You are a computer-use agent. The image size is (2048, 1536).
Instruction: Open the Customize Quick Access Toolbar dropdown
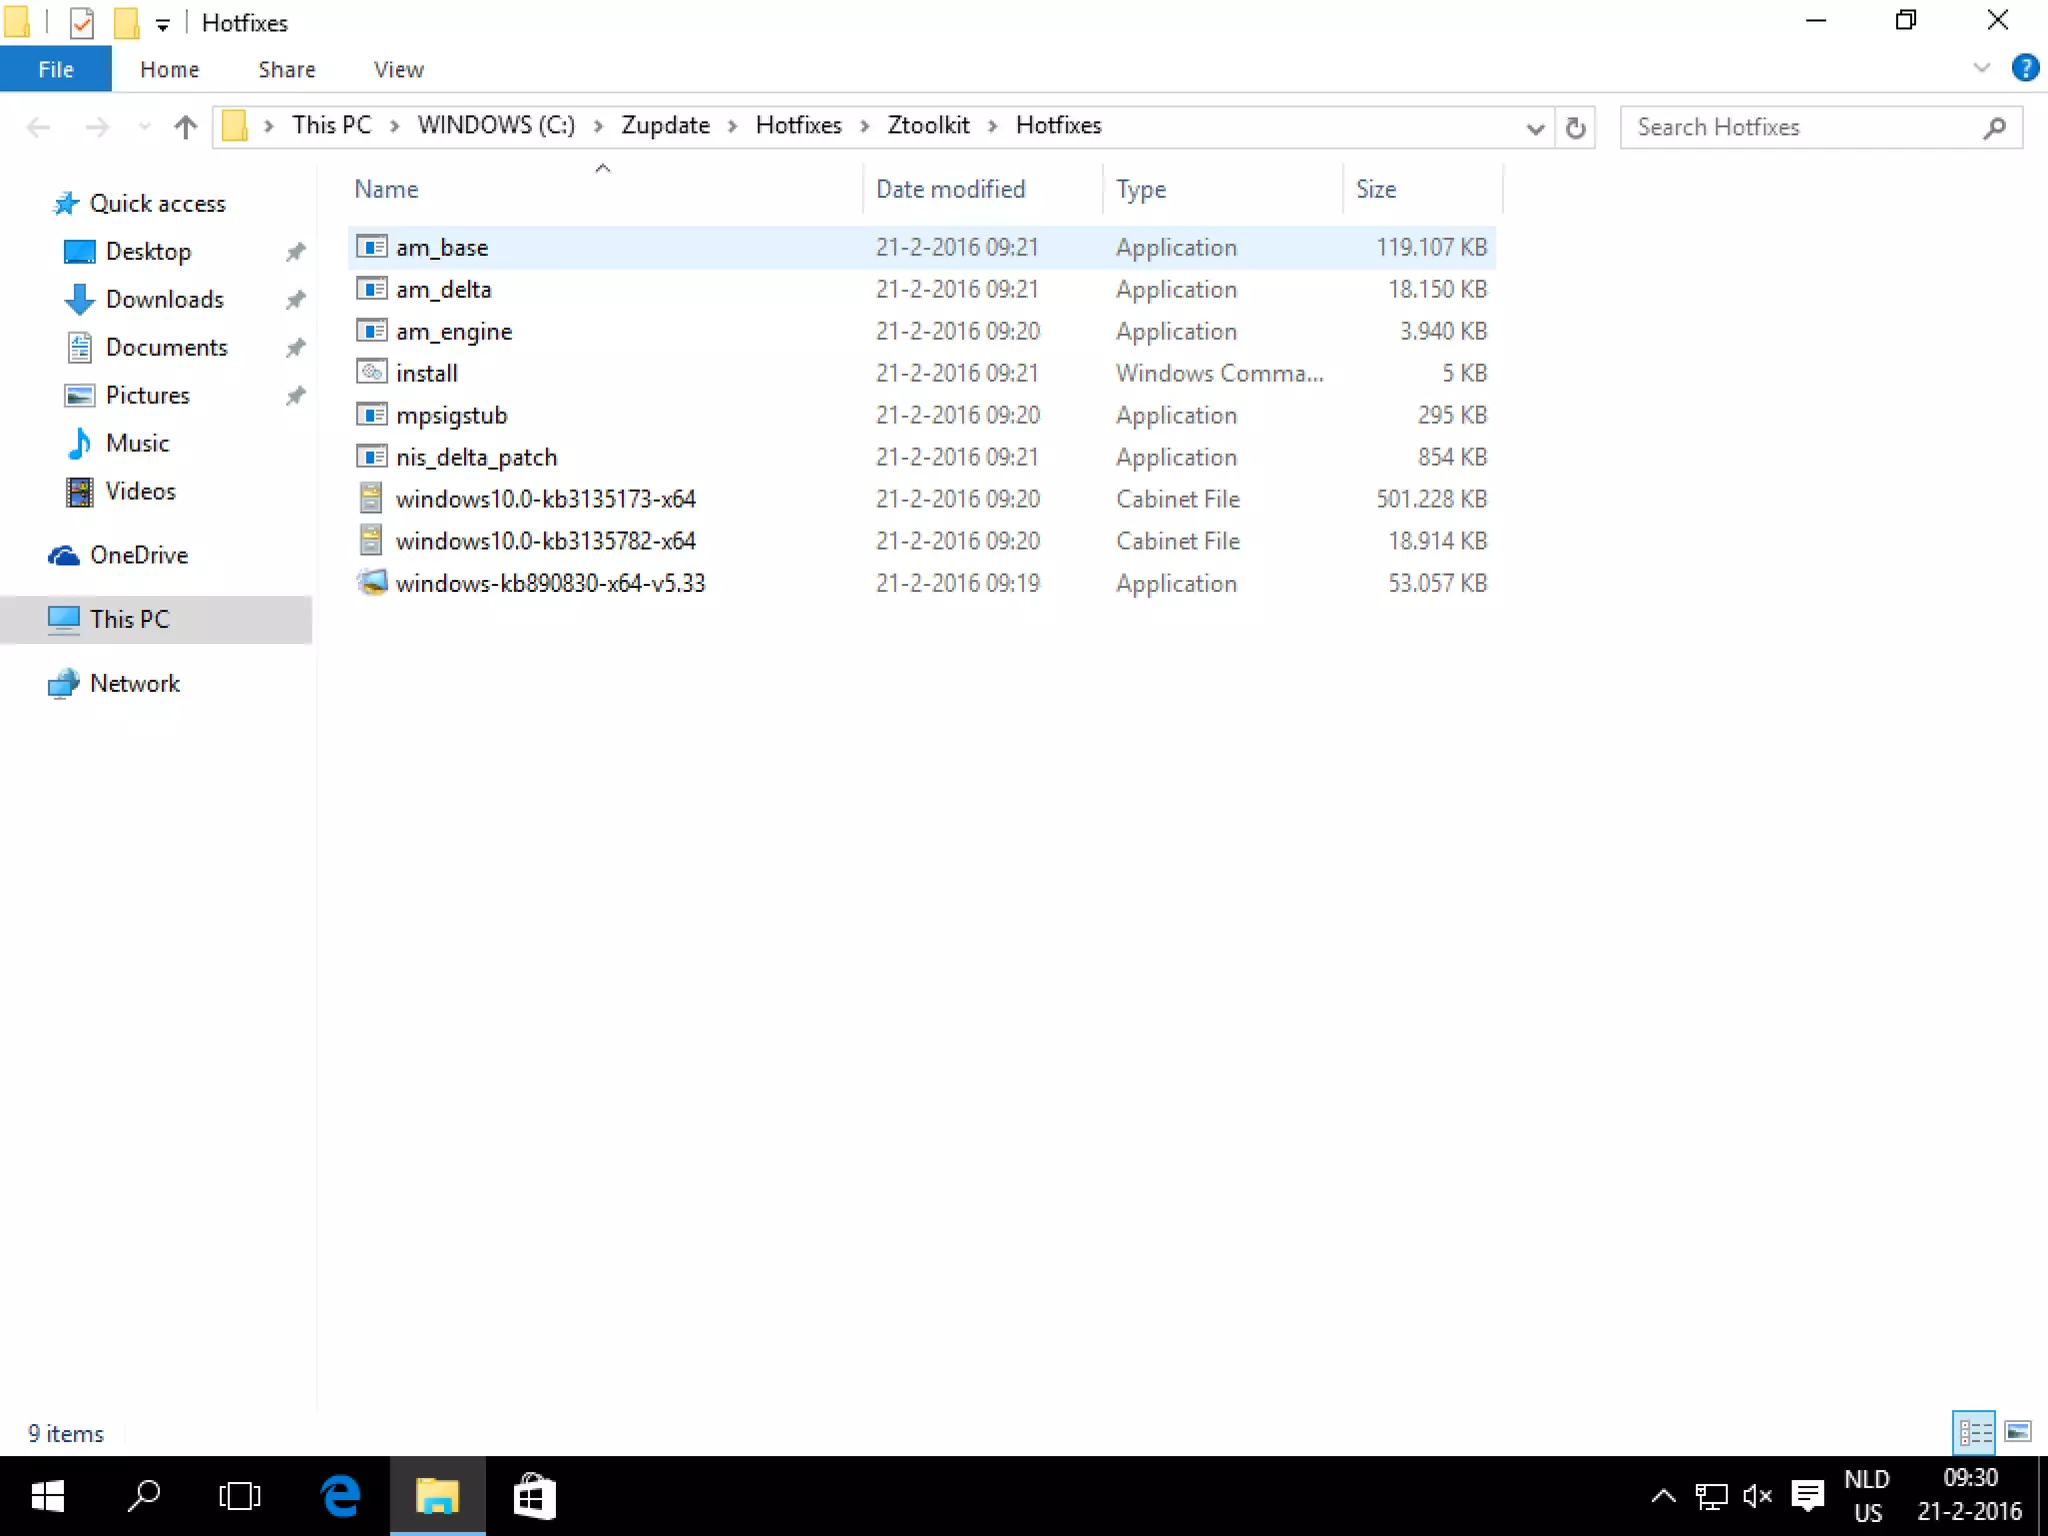click(x=163, y=24)
